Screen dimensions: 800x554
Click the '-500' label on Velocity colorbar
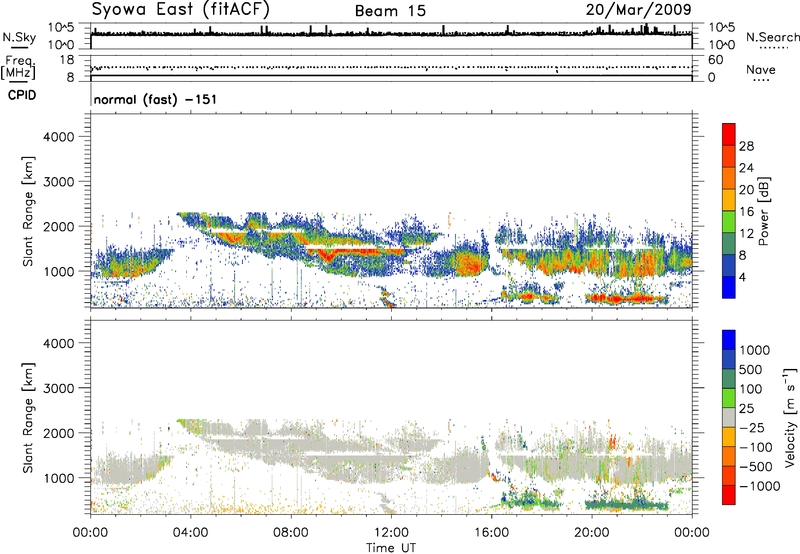pyautogui.click(x=756, y=467)
